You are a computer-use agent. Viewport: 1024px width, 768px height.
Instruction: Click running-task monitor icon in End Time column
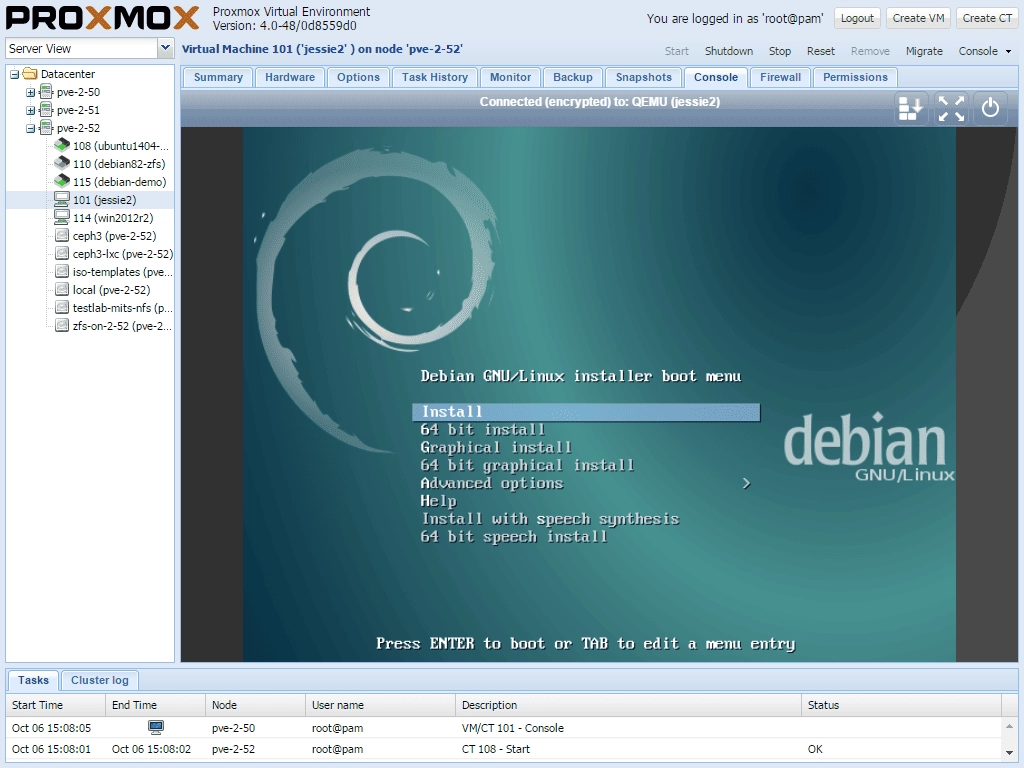coord(156,727)
